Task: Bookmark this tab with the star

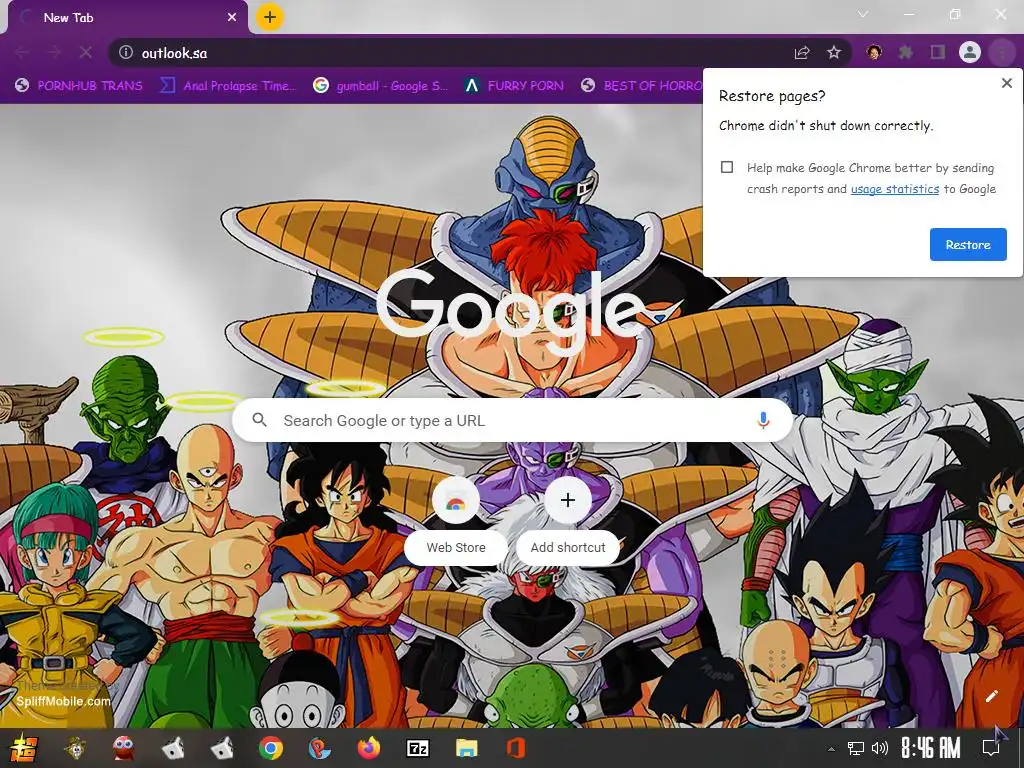Action: pyautogui.click(x=834, y=52)
